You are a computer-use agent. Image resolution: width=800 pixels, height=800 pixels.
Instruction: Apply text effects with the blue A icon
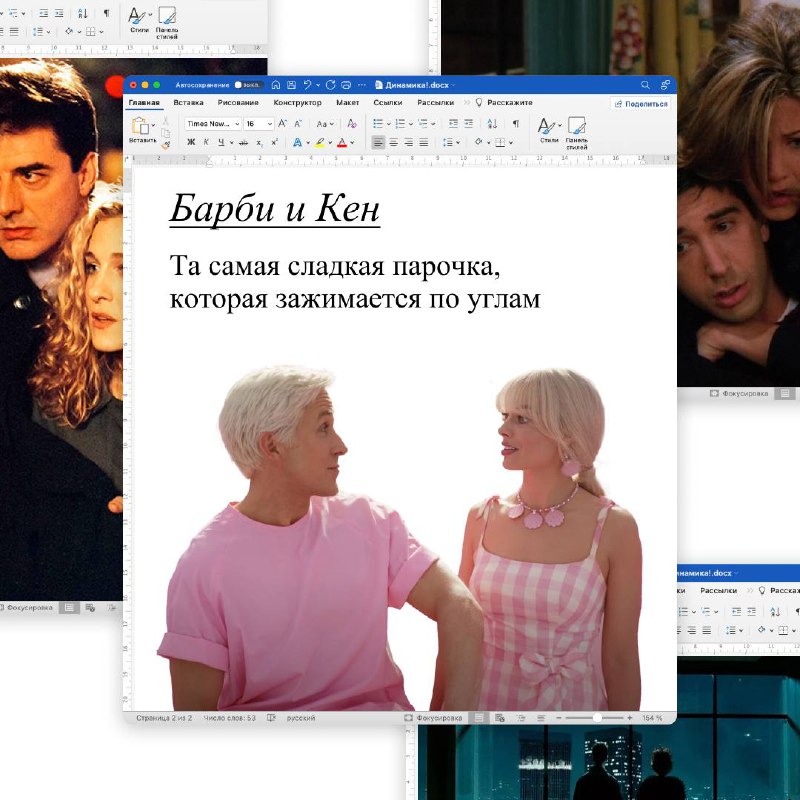click(297, 143)
